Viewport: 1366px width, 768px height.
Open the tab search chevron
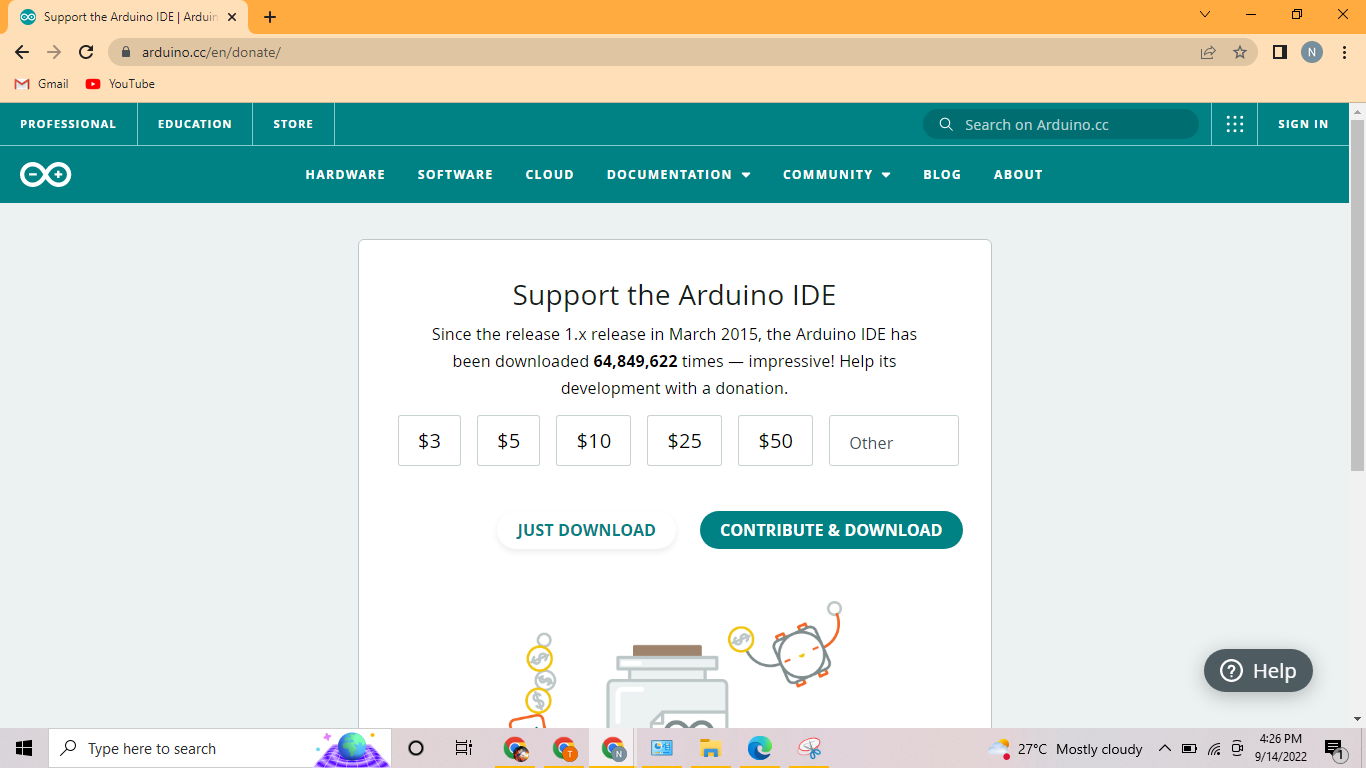coord(1205,14)
